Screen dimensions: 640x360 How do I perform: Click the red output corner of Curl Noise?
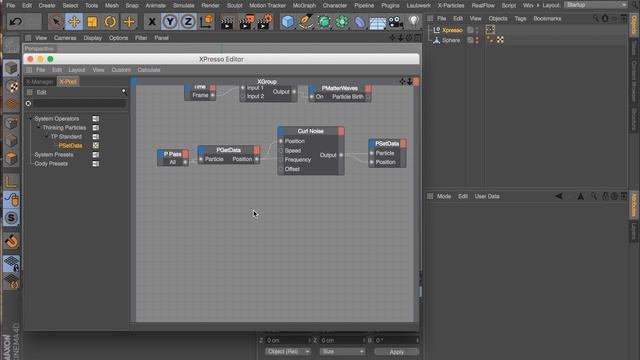341,131
